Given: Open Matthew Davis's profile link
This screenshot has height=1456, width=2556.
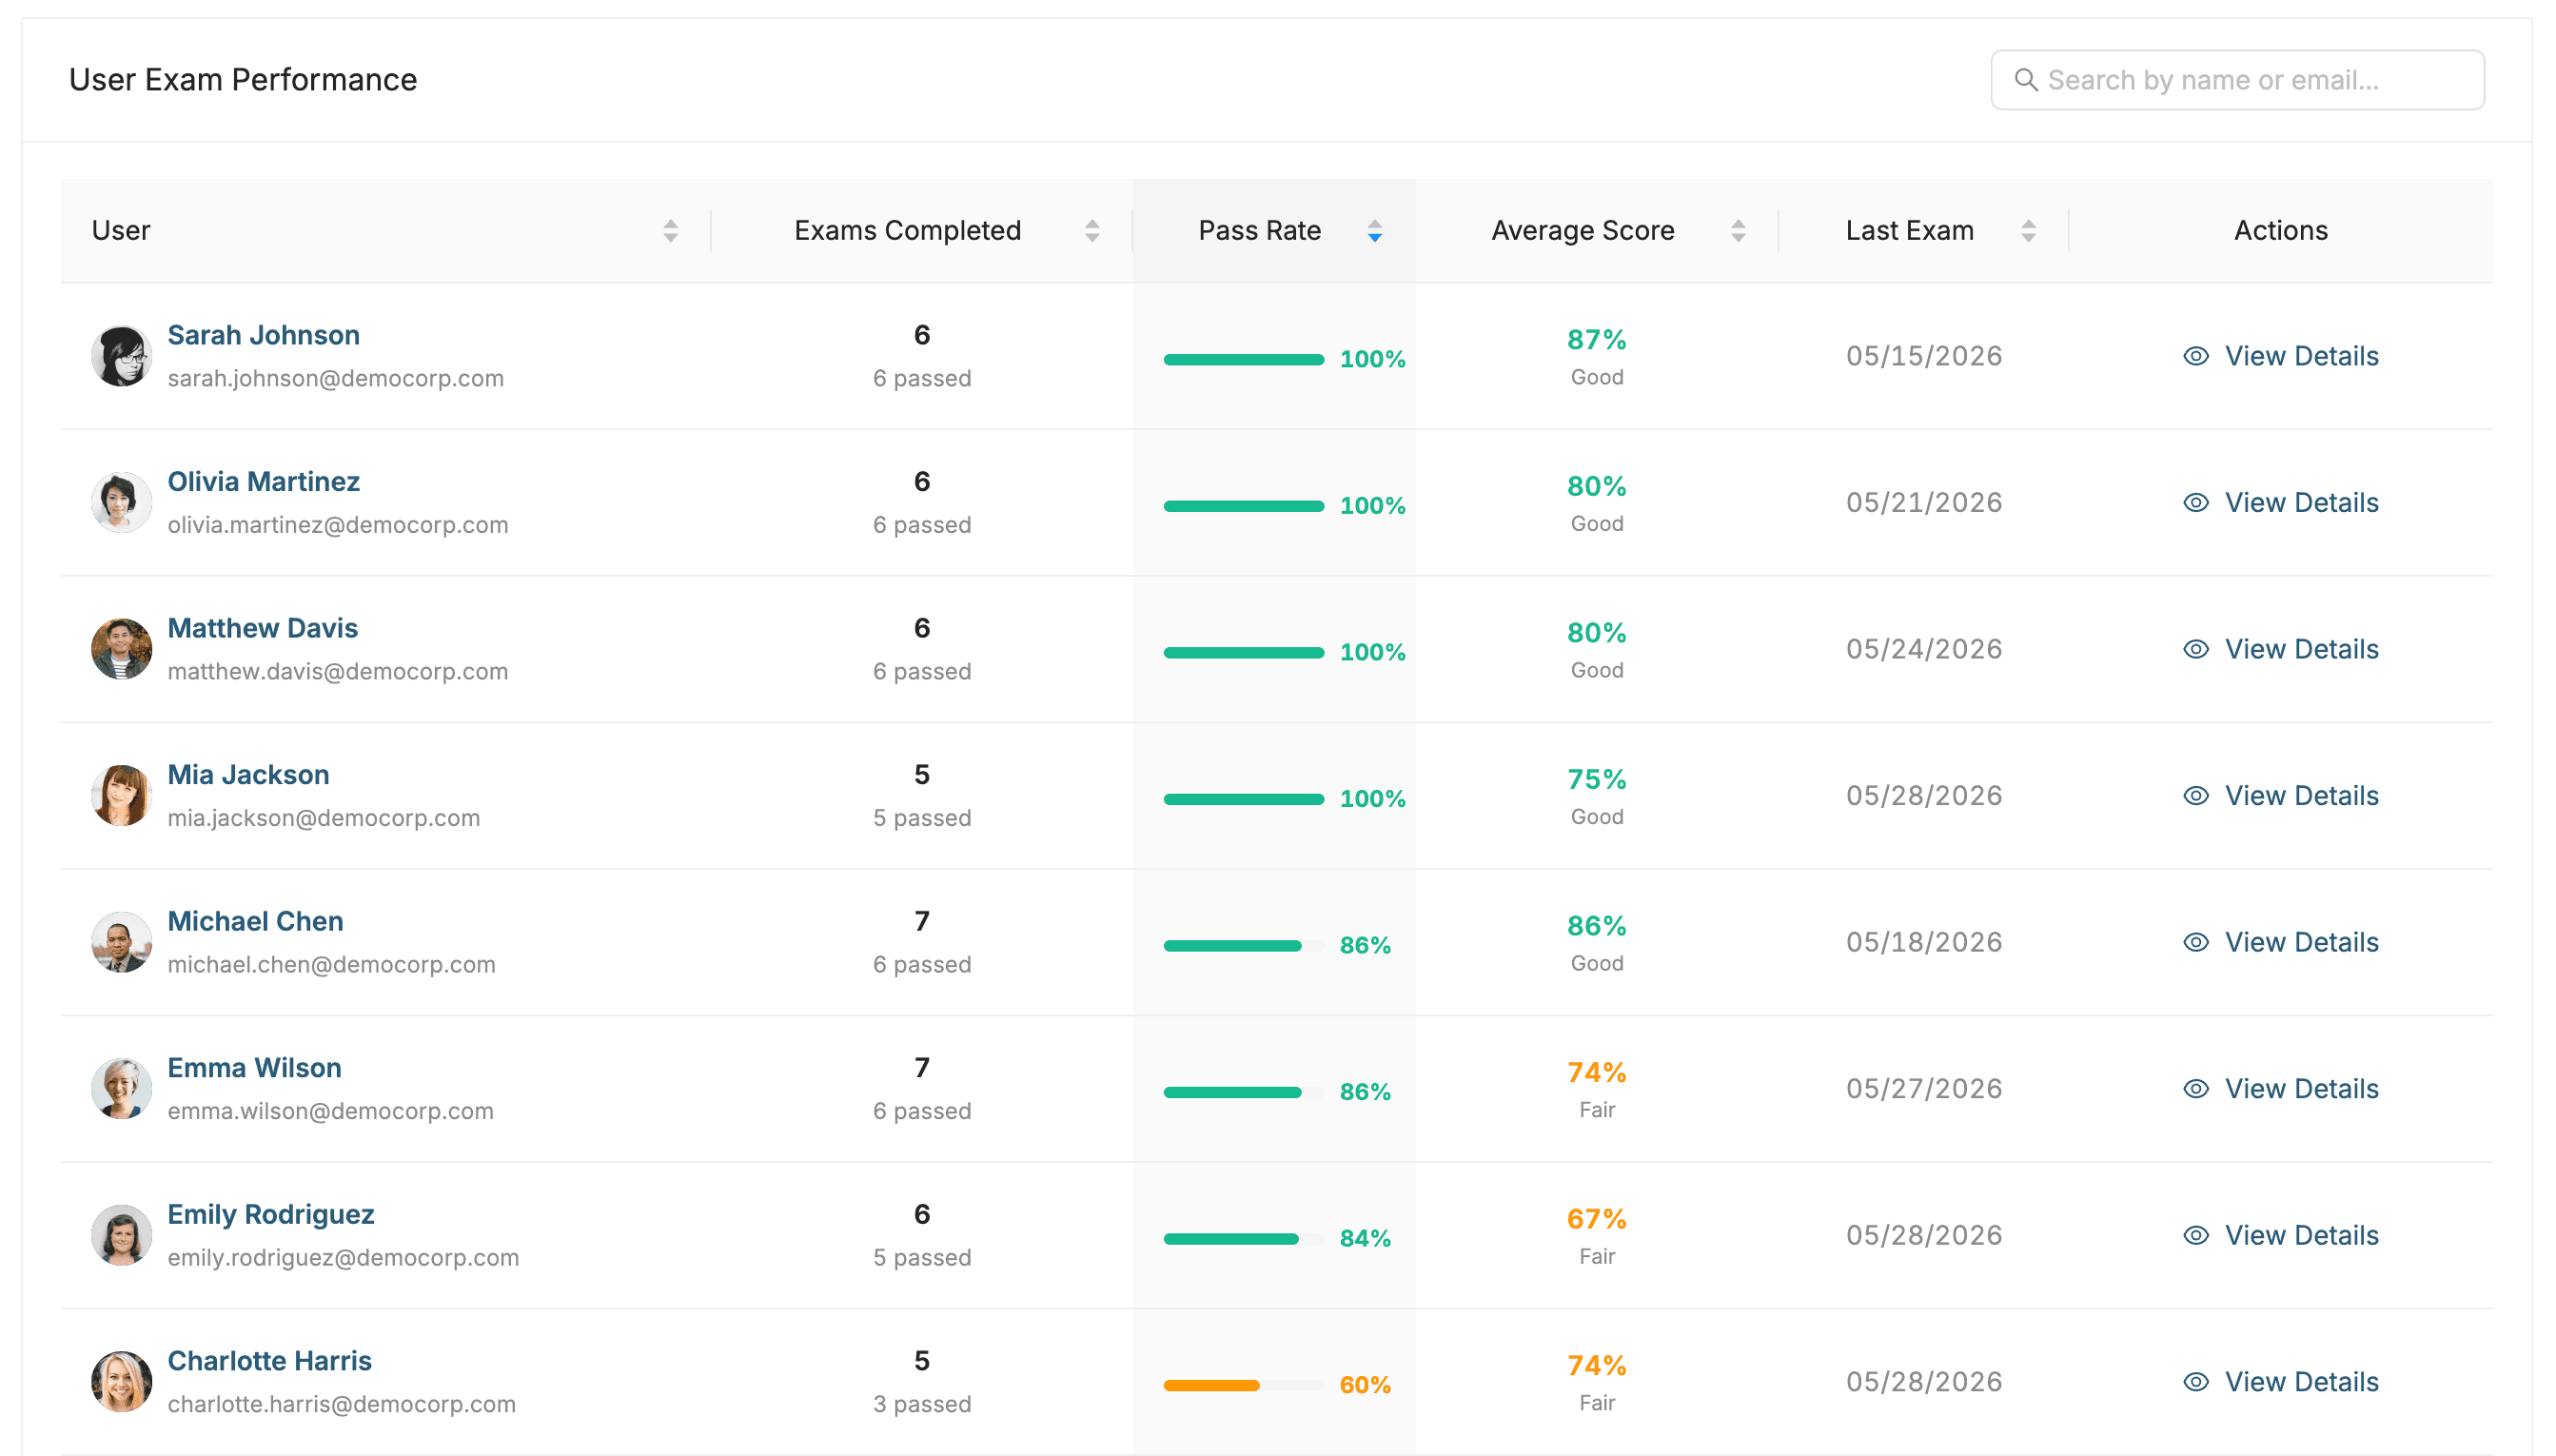Looking at the screenshot, I should pos(263,628).
